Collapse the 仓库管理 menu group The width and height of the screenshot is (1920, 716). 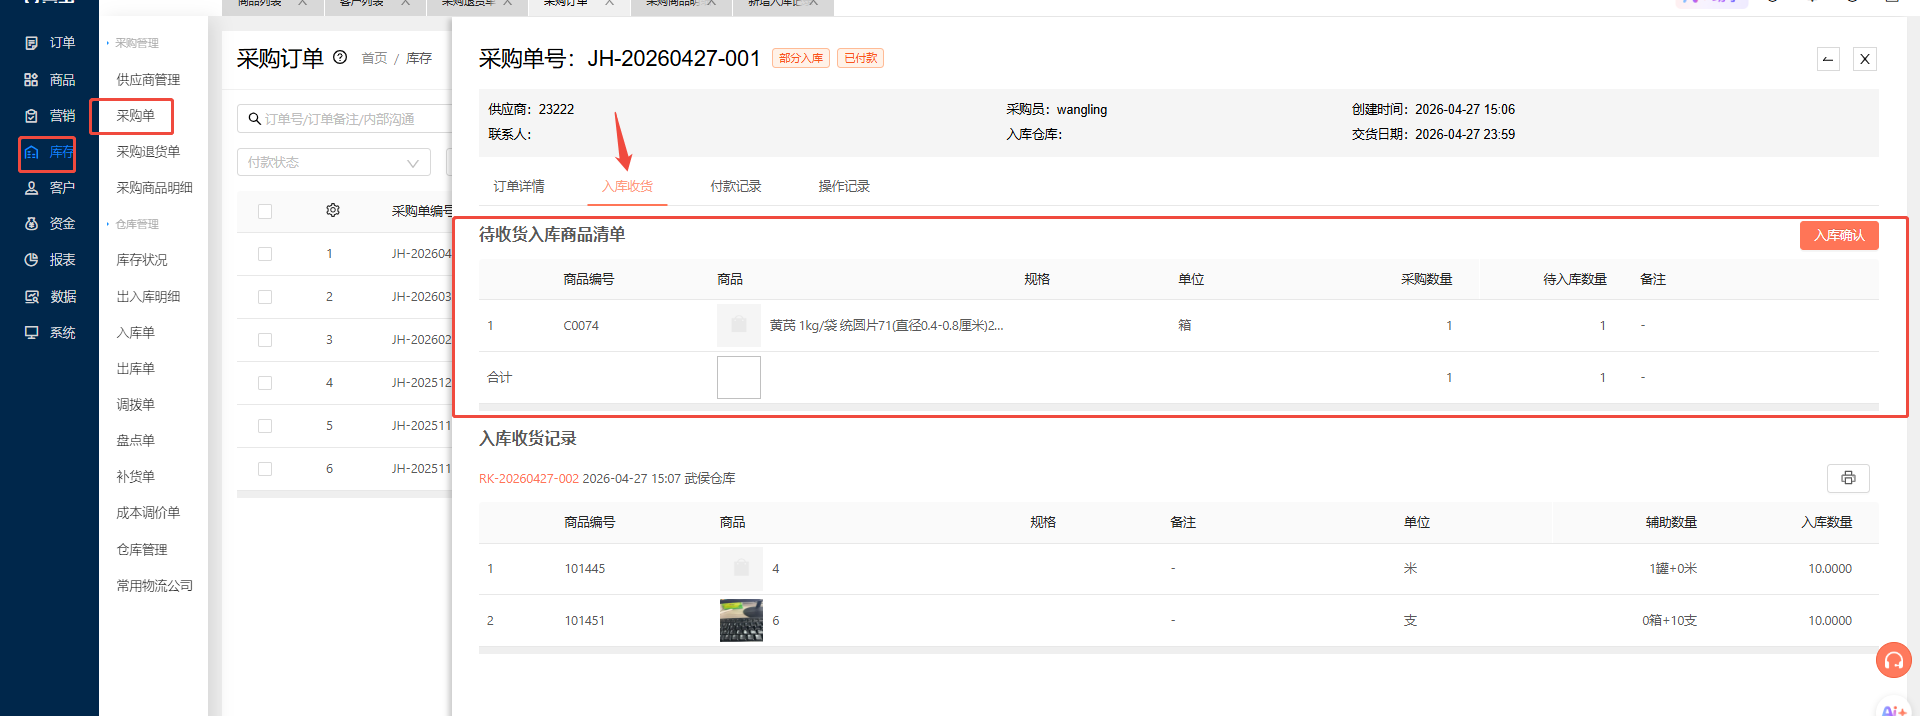[x=133, y=224]
